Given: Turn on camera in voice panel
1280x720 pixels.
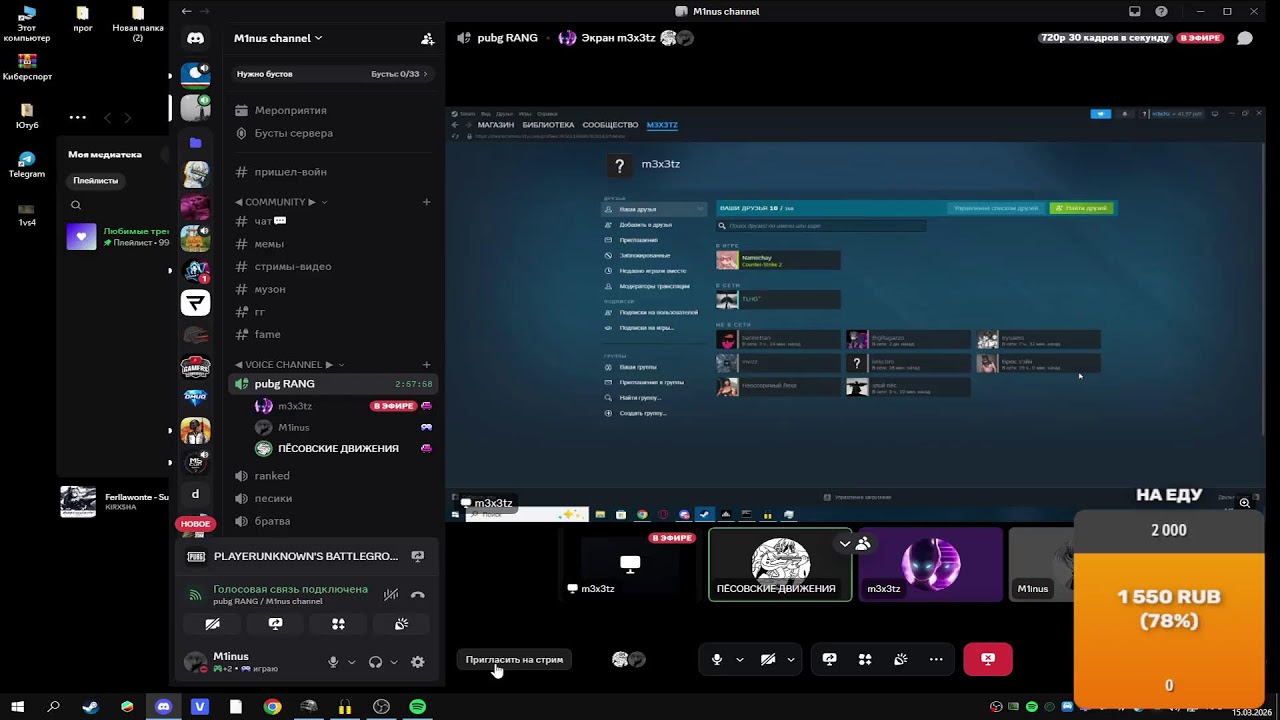Looking at the screenshot, I should [x=212, y=624].
